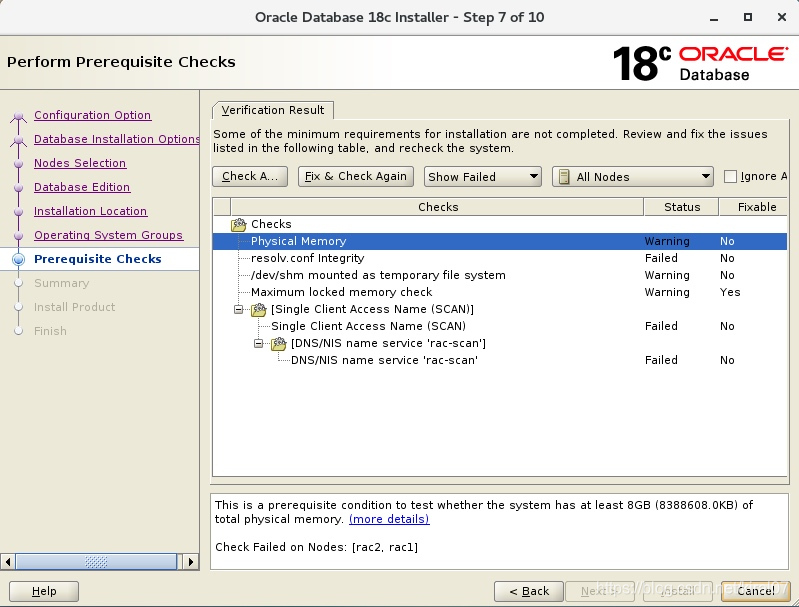Open the more details link
The width and height of the screenshot is (799, 607).
tap(389, 519)
